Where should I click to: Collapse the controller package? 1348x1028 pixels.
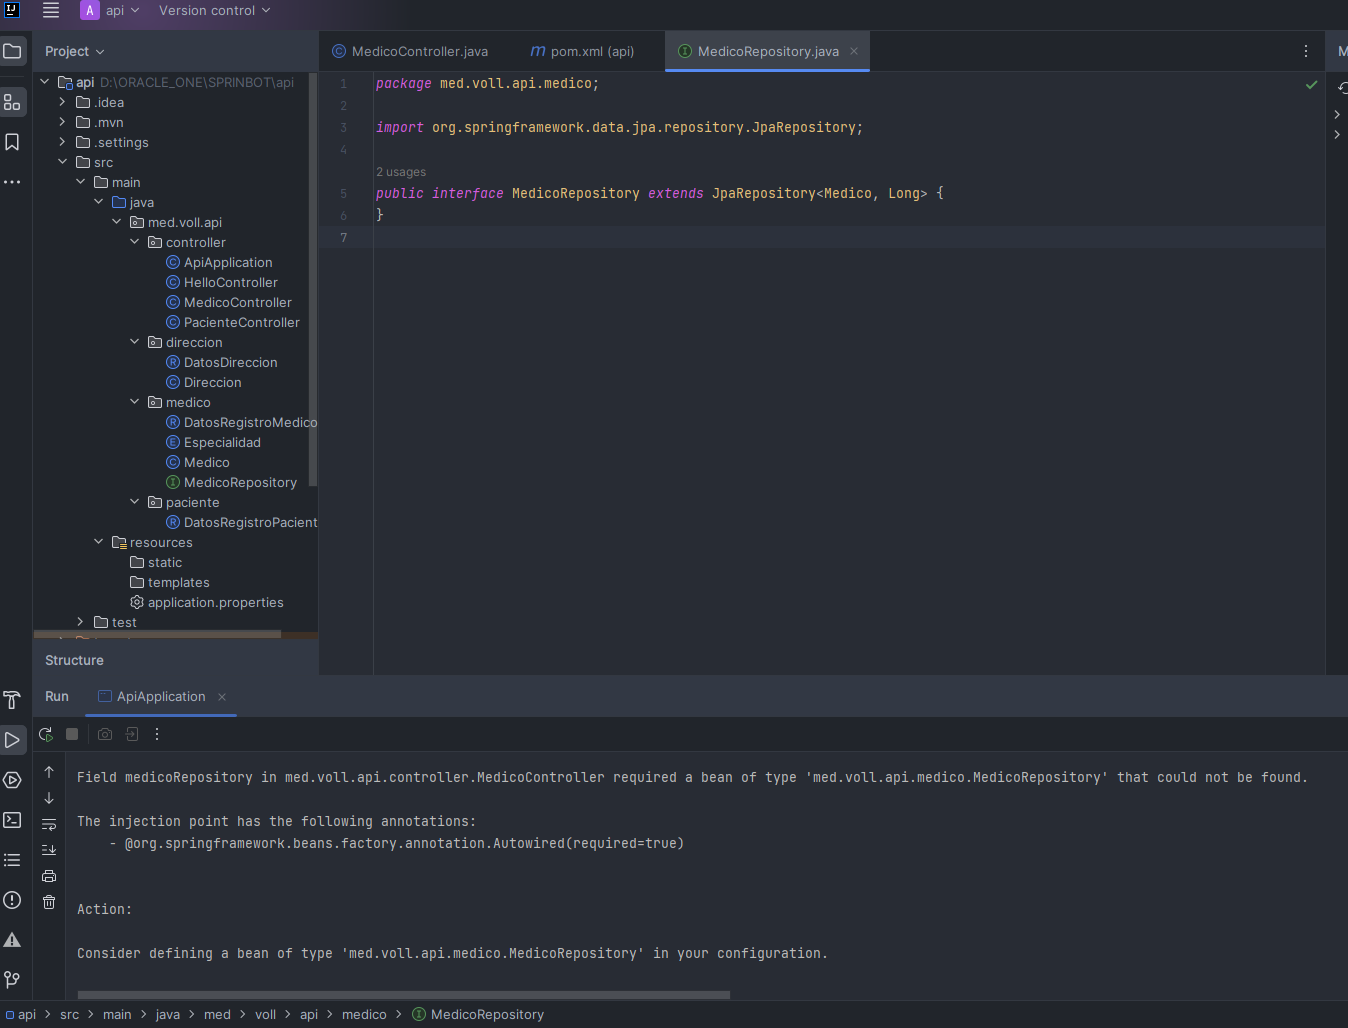tap(135, 242)
